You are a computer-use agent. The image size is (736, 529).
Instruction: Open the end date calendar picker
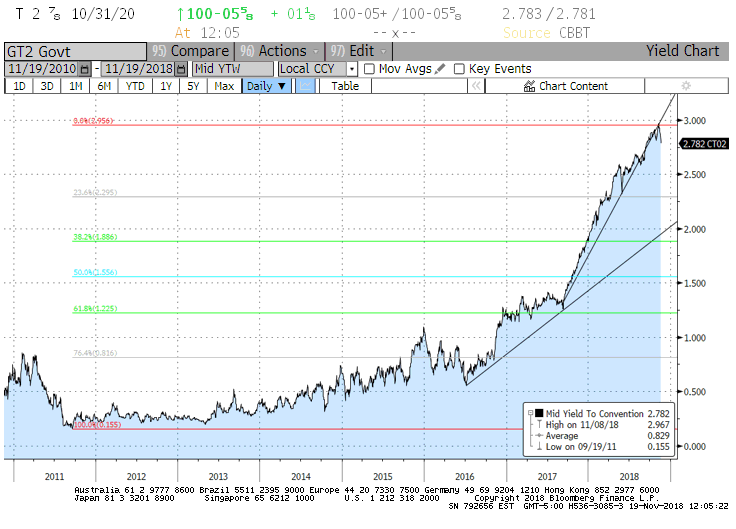click(x=181, y=69)
